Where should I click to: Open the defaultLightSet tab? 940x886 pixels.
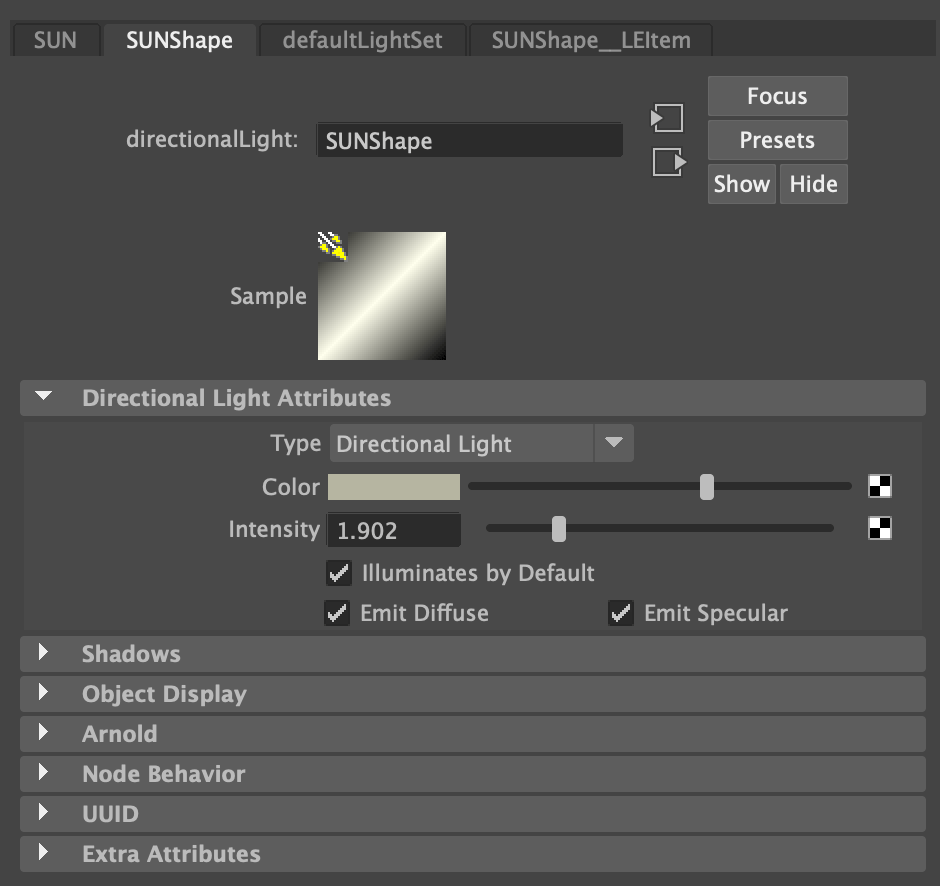361,41
